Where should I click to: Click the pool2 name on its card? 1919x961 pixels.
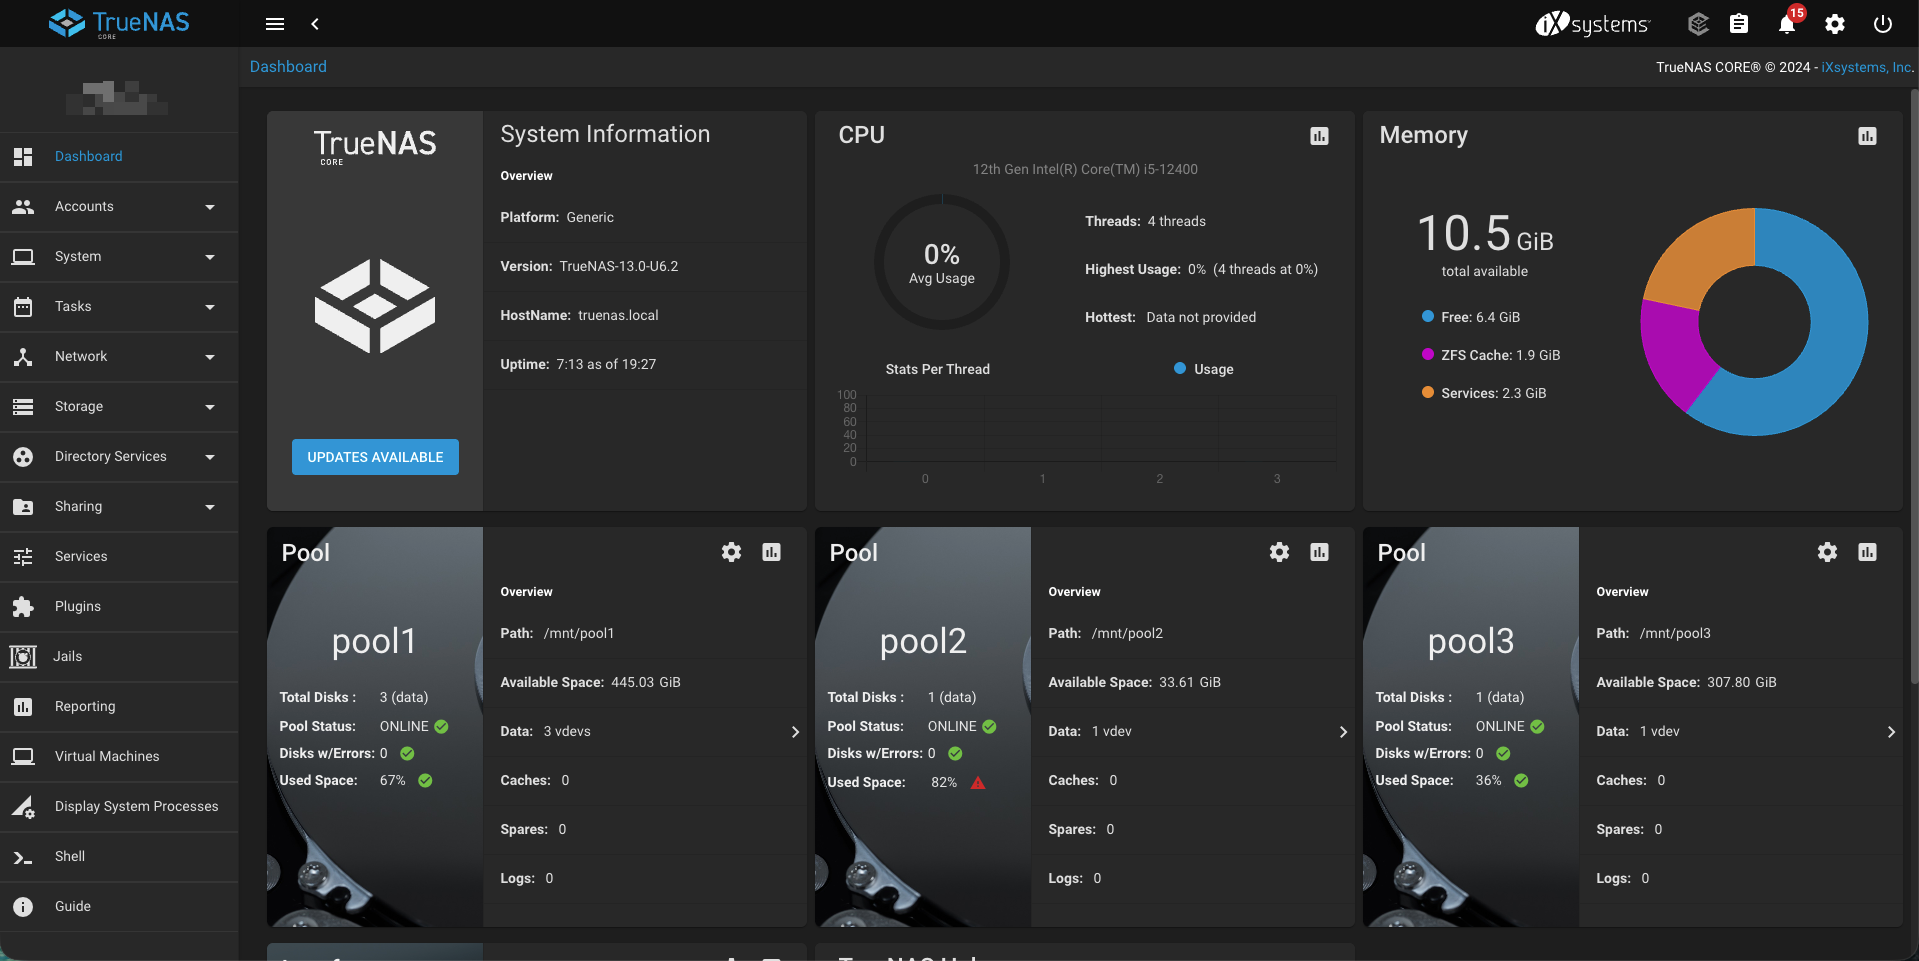click(922, 641)
